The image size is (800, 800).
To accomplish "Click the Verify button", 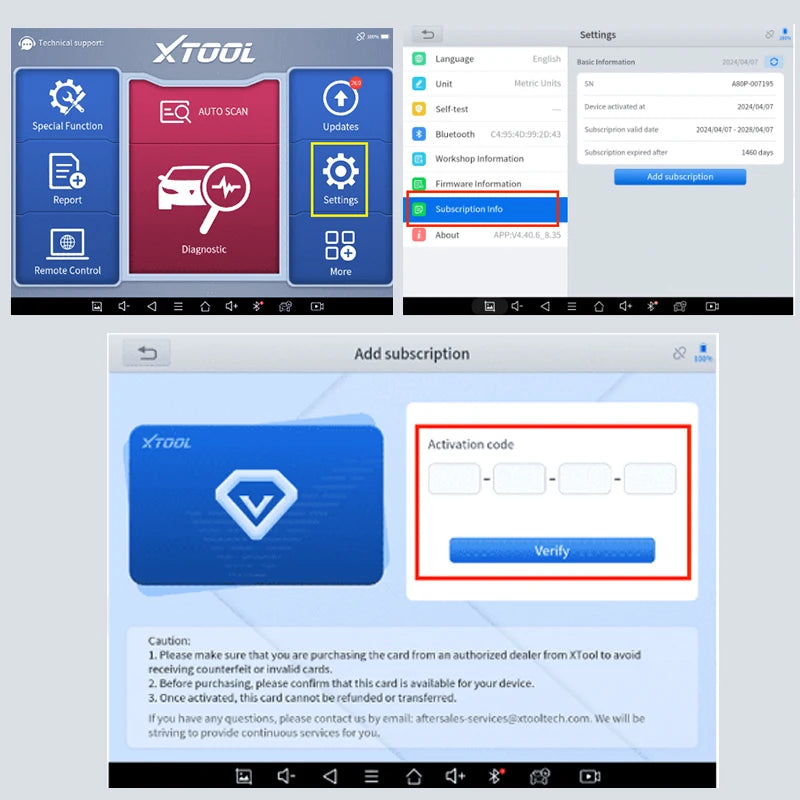I will (552, 550).
